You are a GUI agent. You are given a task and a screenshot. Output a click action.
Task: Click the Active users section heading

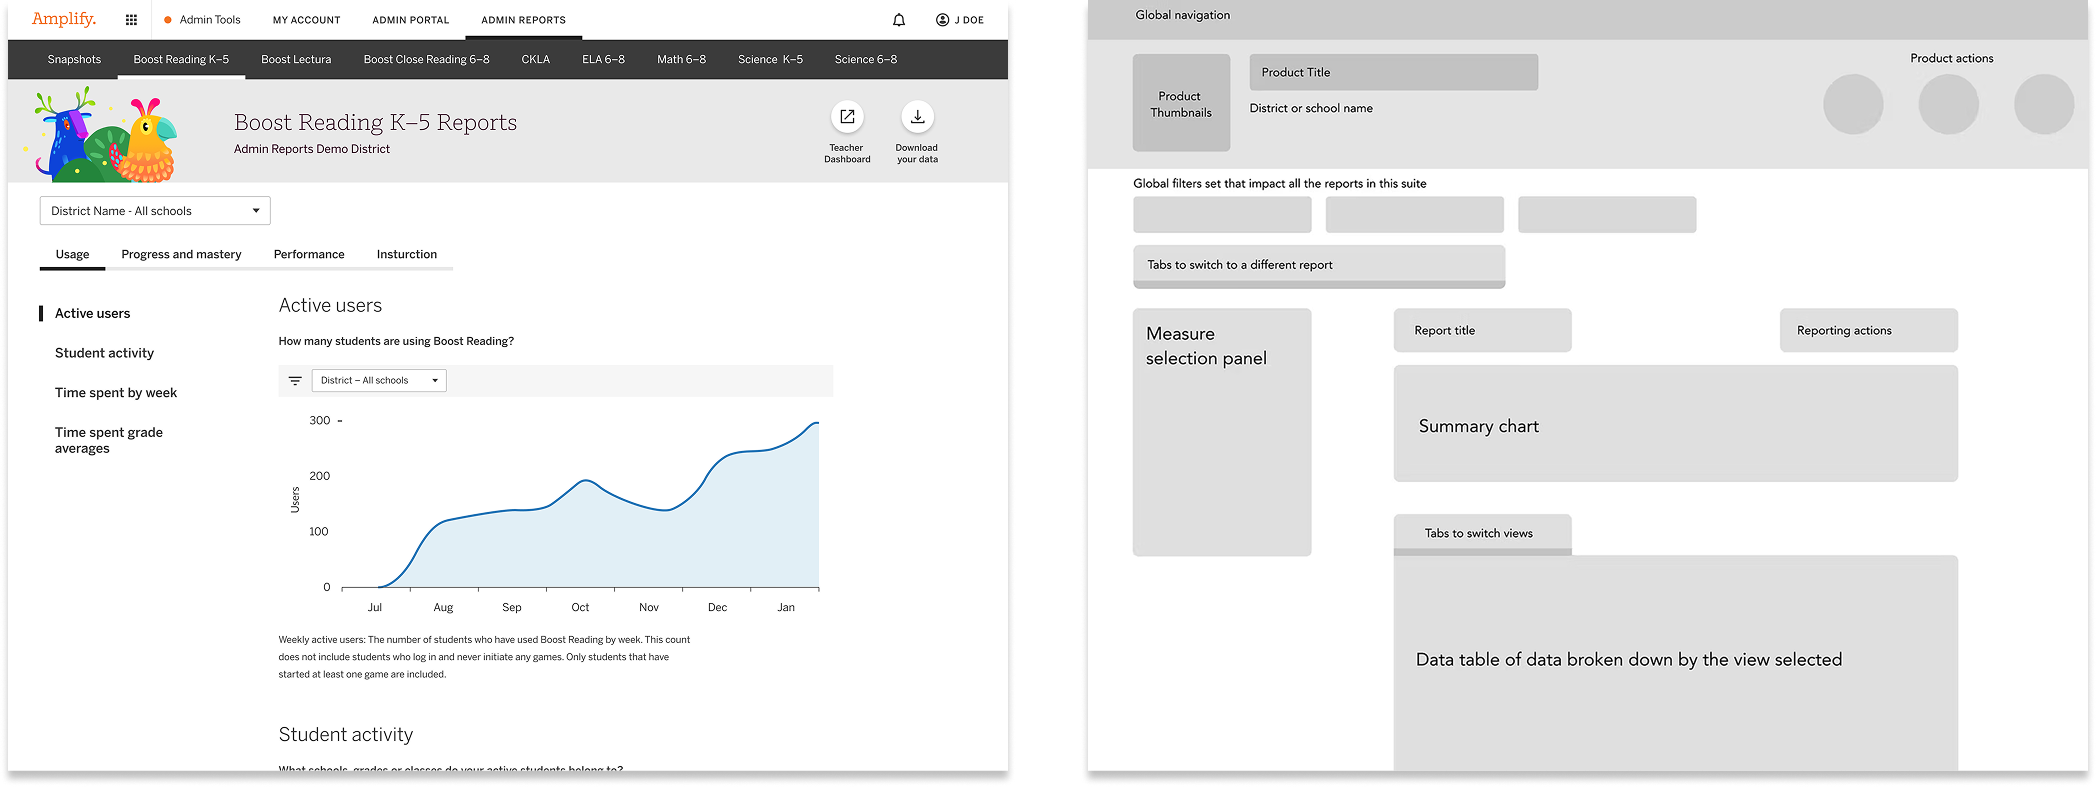330,306
